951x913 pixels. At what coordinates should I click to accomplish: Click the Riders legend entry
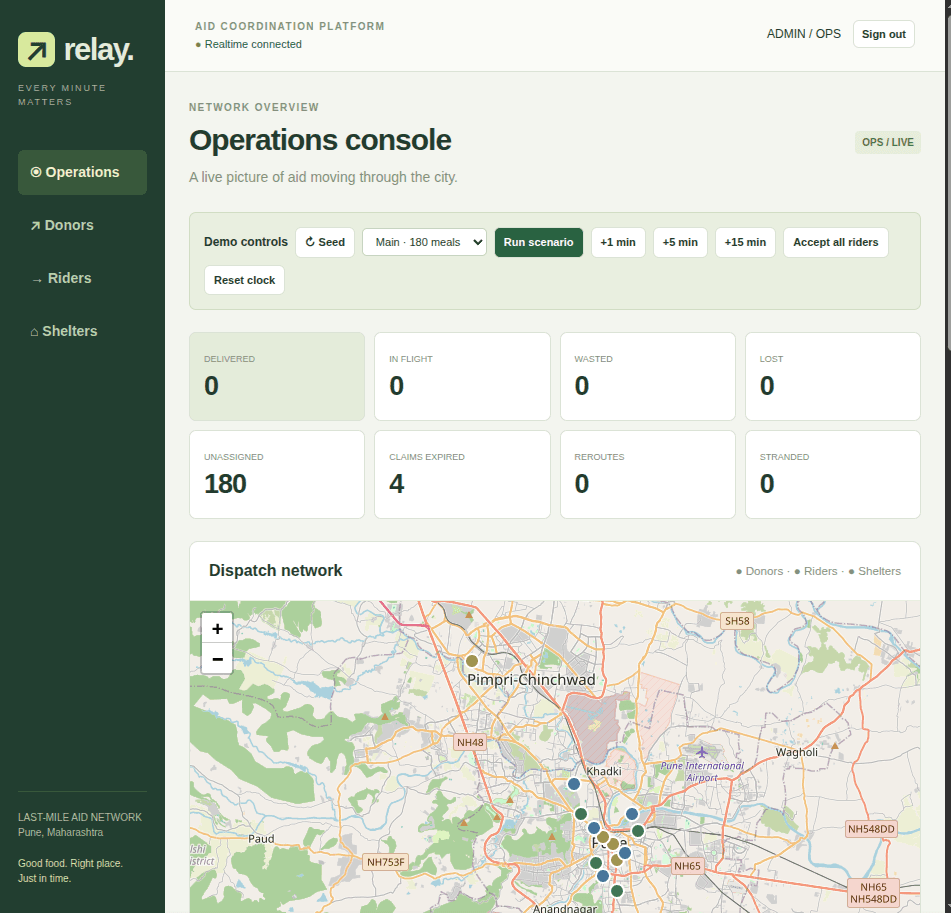pyautogui.click(x=816, y=571)
